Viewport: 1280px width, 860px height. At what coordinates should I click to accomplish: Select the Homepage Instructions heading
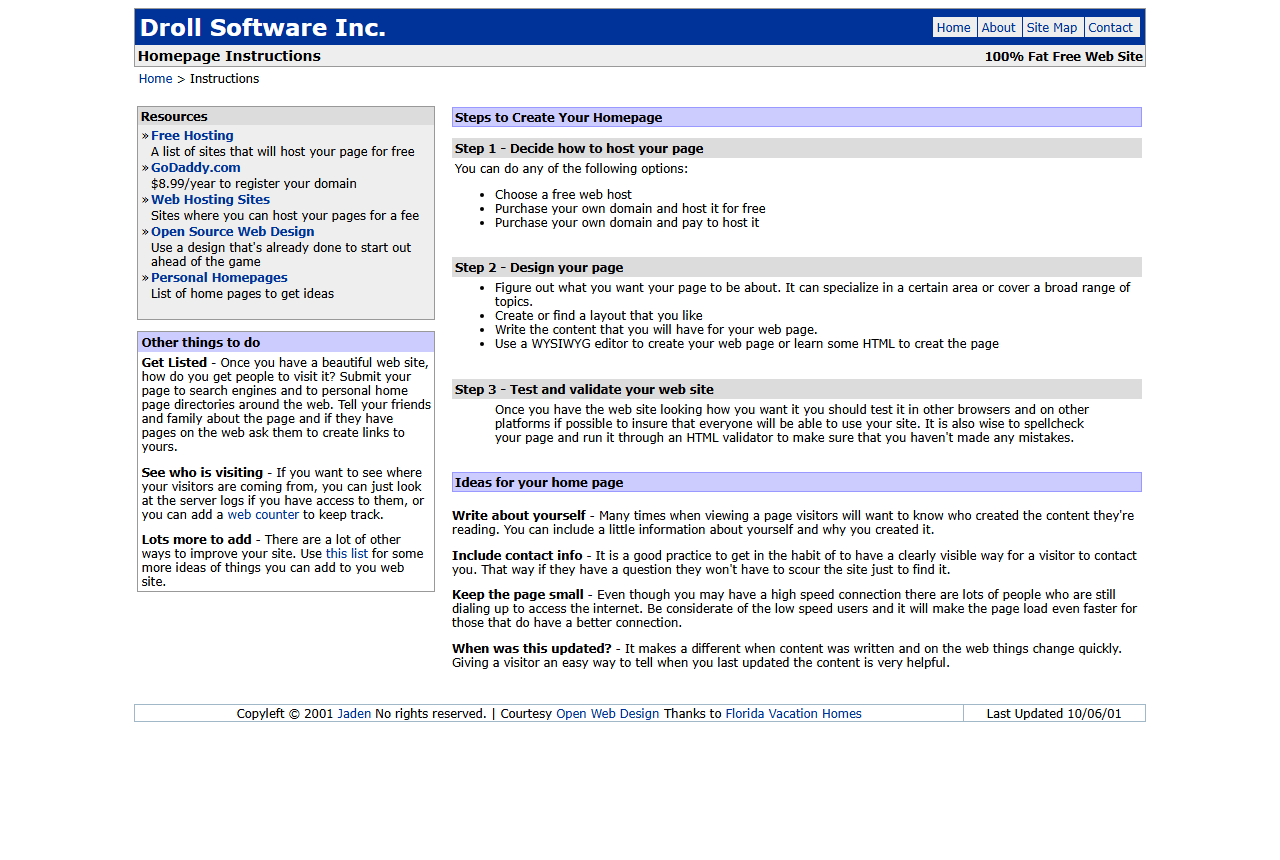(229, 56)
